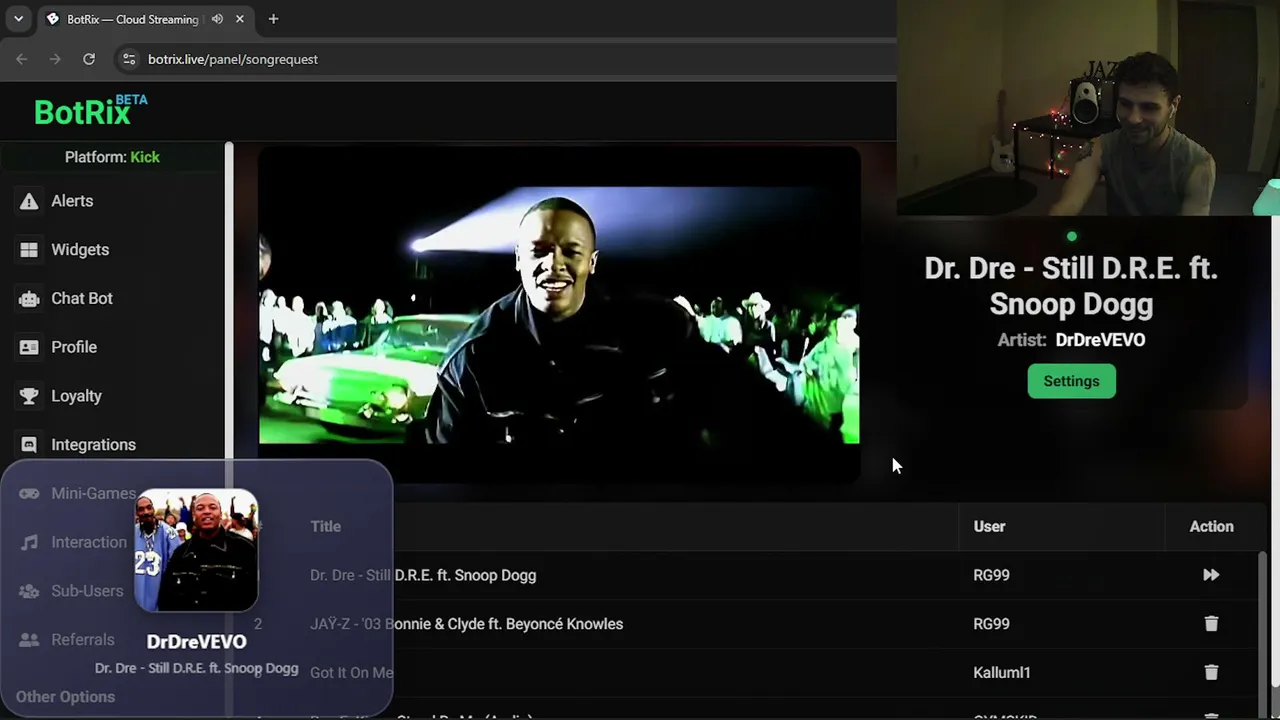Screen dimensions: 1280x720
Task: Open the tab search dropdown
Action: coord(18,19)
